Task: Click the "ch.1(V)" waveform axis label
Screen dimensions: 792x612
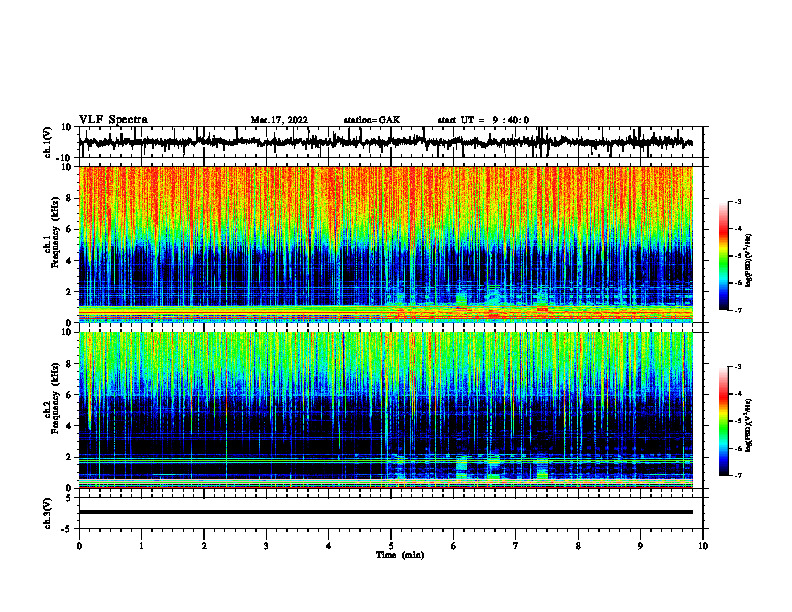Action: 48,142
